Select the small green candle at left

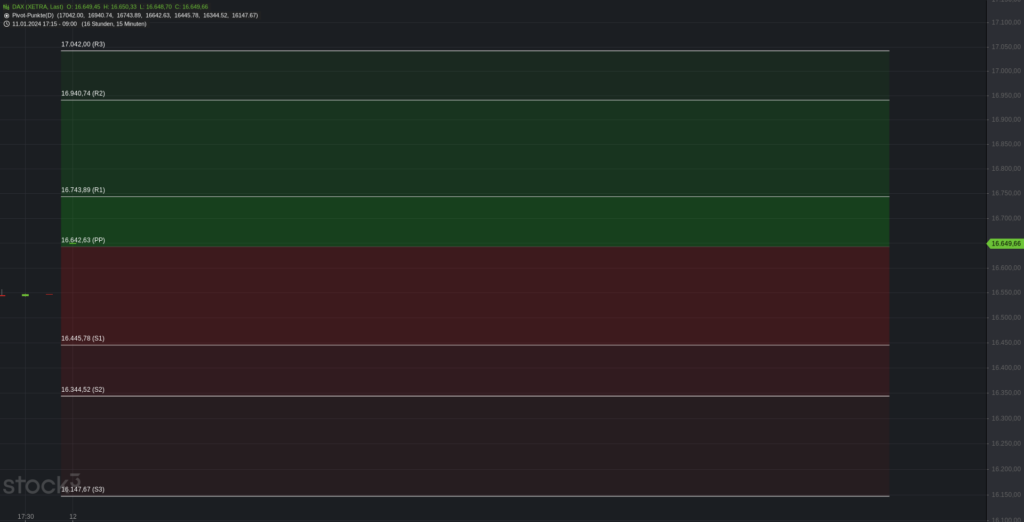click(25, 295)
